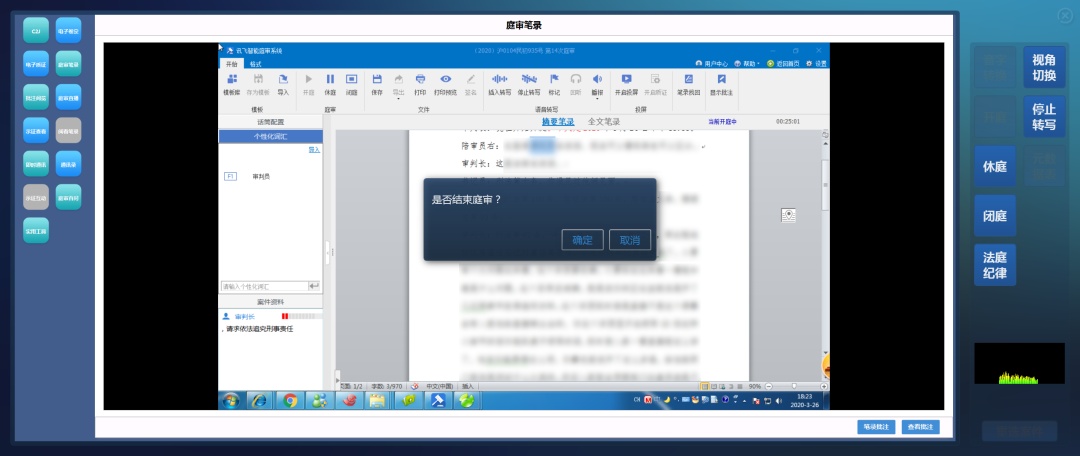This screenshot has width=1080, height=456.
Task: Click the 停止转写 icon in the ribbon
Action: (x=530, y=79)
